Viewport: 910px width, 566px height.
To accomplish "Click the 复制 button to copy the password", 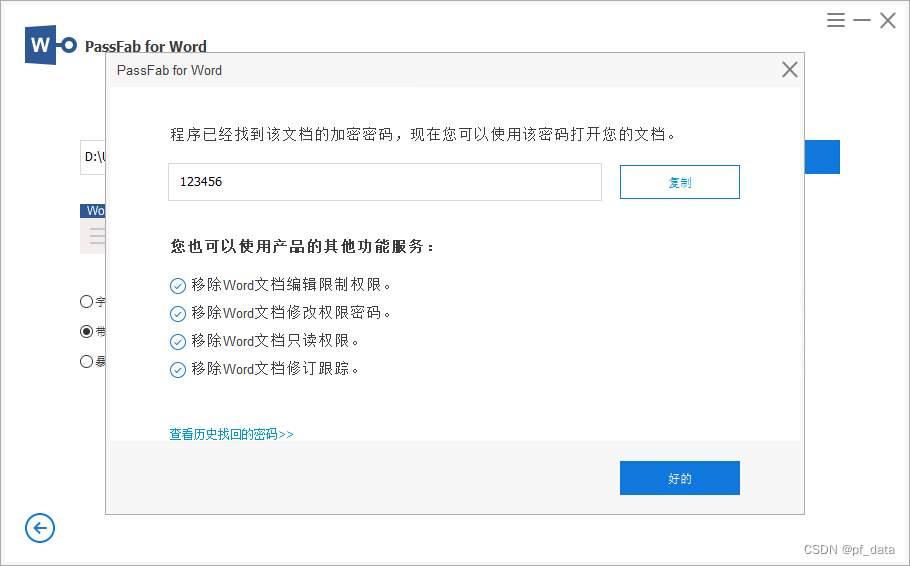I will pyautogui.click(x=680, y=182).
